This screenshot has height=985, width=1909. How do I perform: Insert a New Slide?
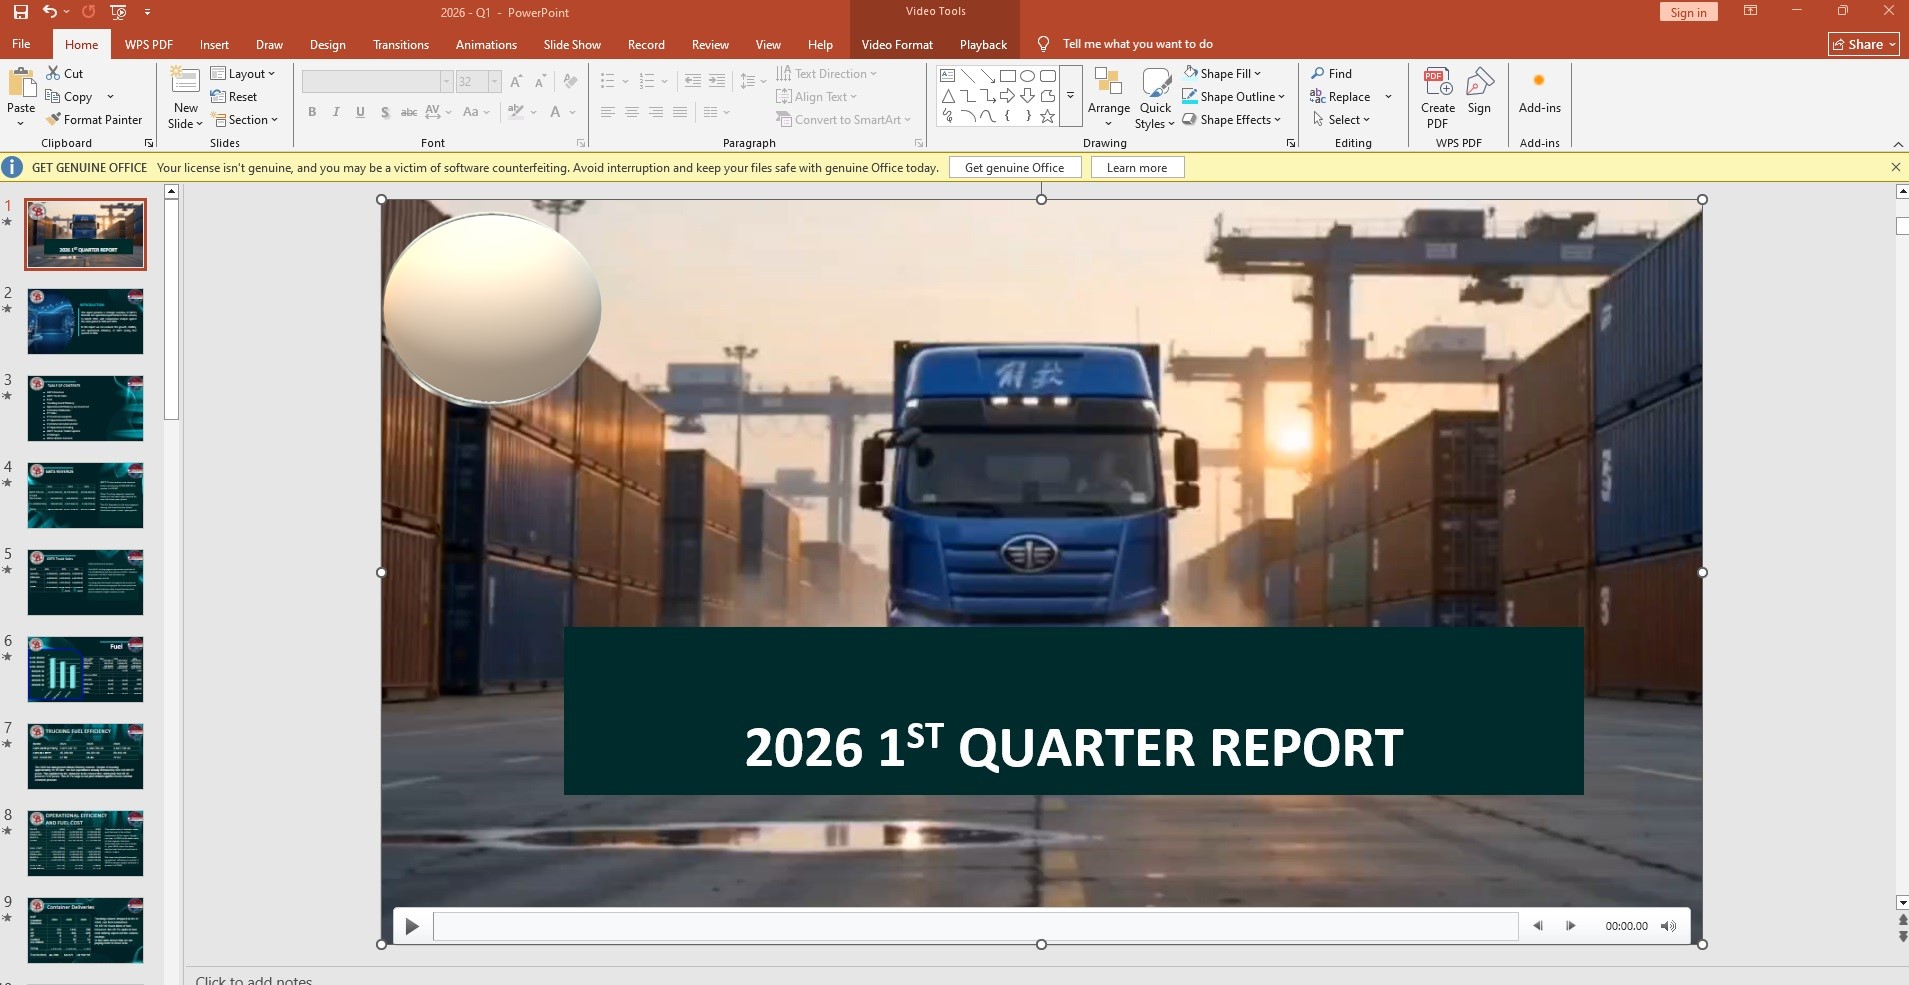tap(186, 97)
